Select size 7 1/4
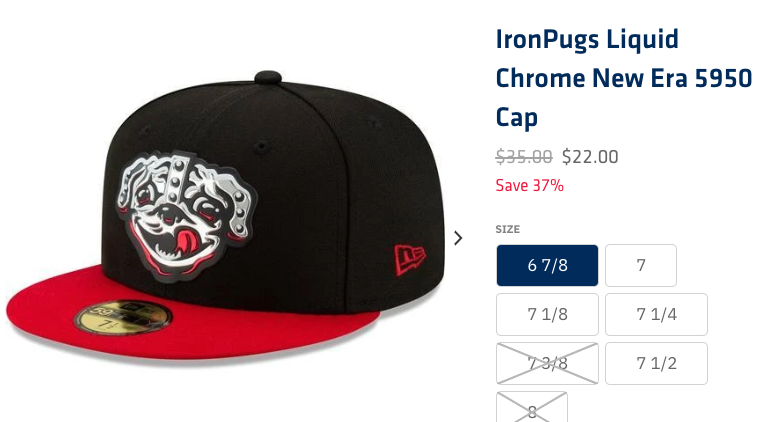 click(x=656, y=314)
